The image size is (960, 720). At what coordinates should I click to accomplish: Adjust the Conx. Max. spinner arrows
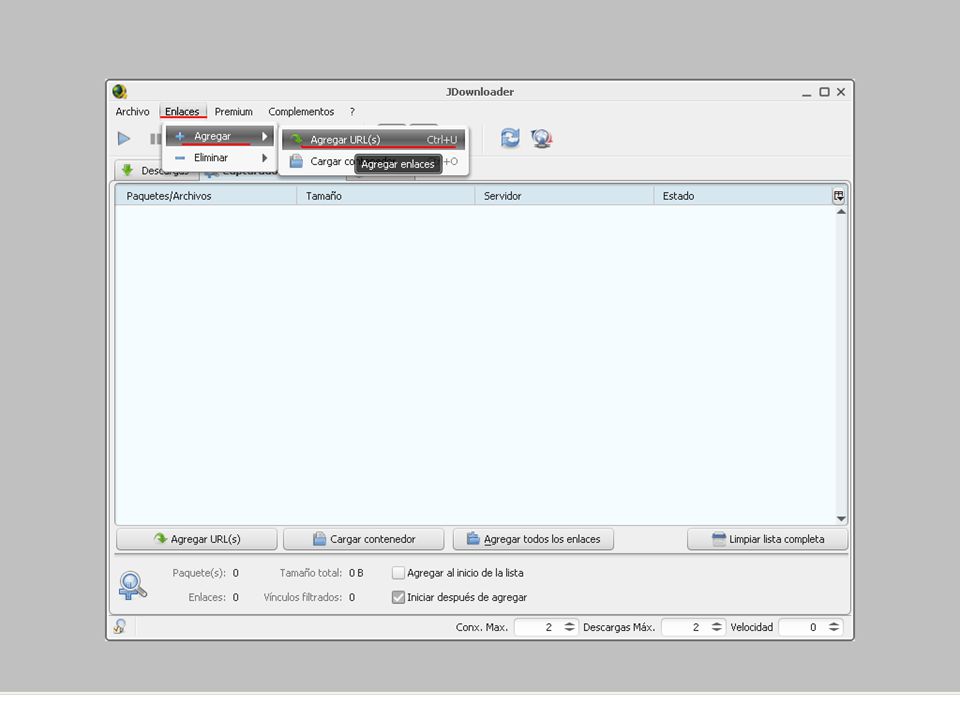(569, 627)
